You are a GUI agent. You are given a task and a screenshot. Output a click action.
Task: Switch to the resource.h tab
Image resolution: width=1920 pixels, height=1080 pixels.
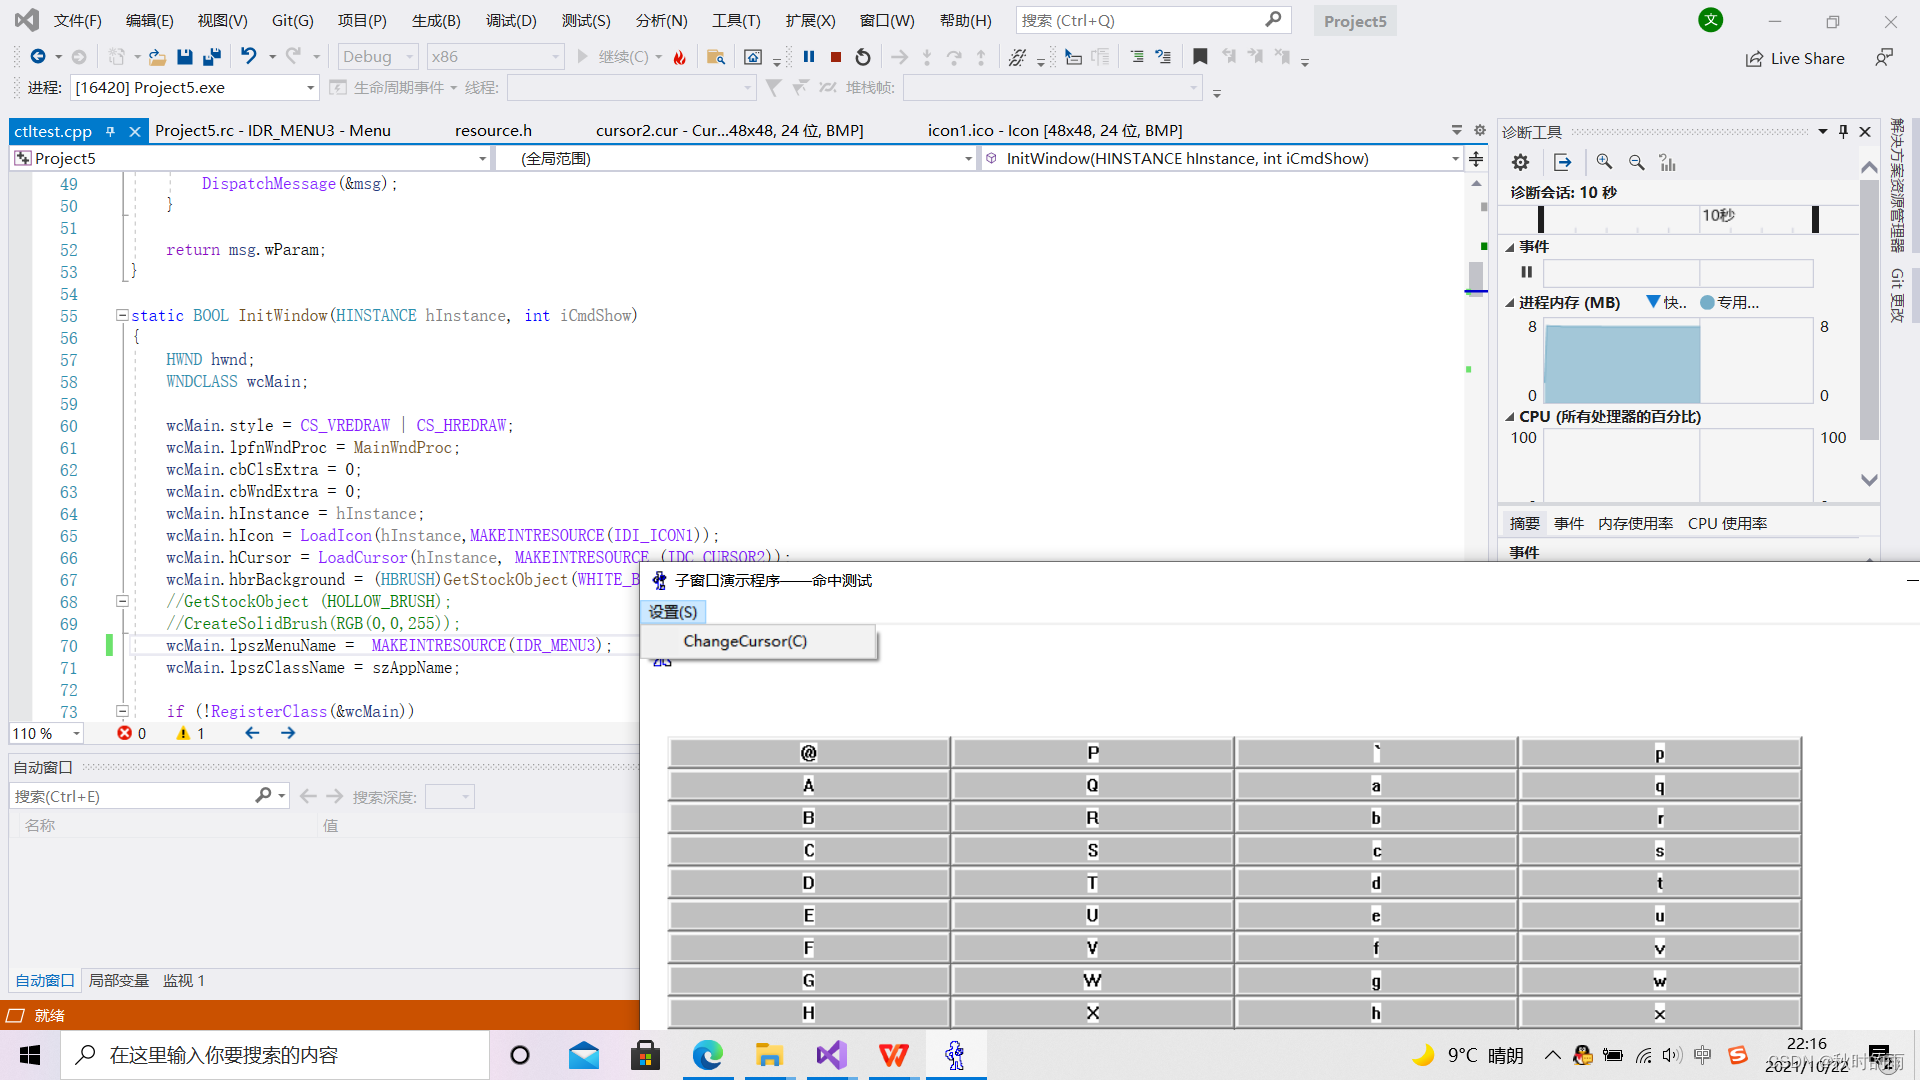click(493, 131)
